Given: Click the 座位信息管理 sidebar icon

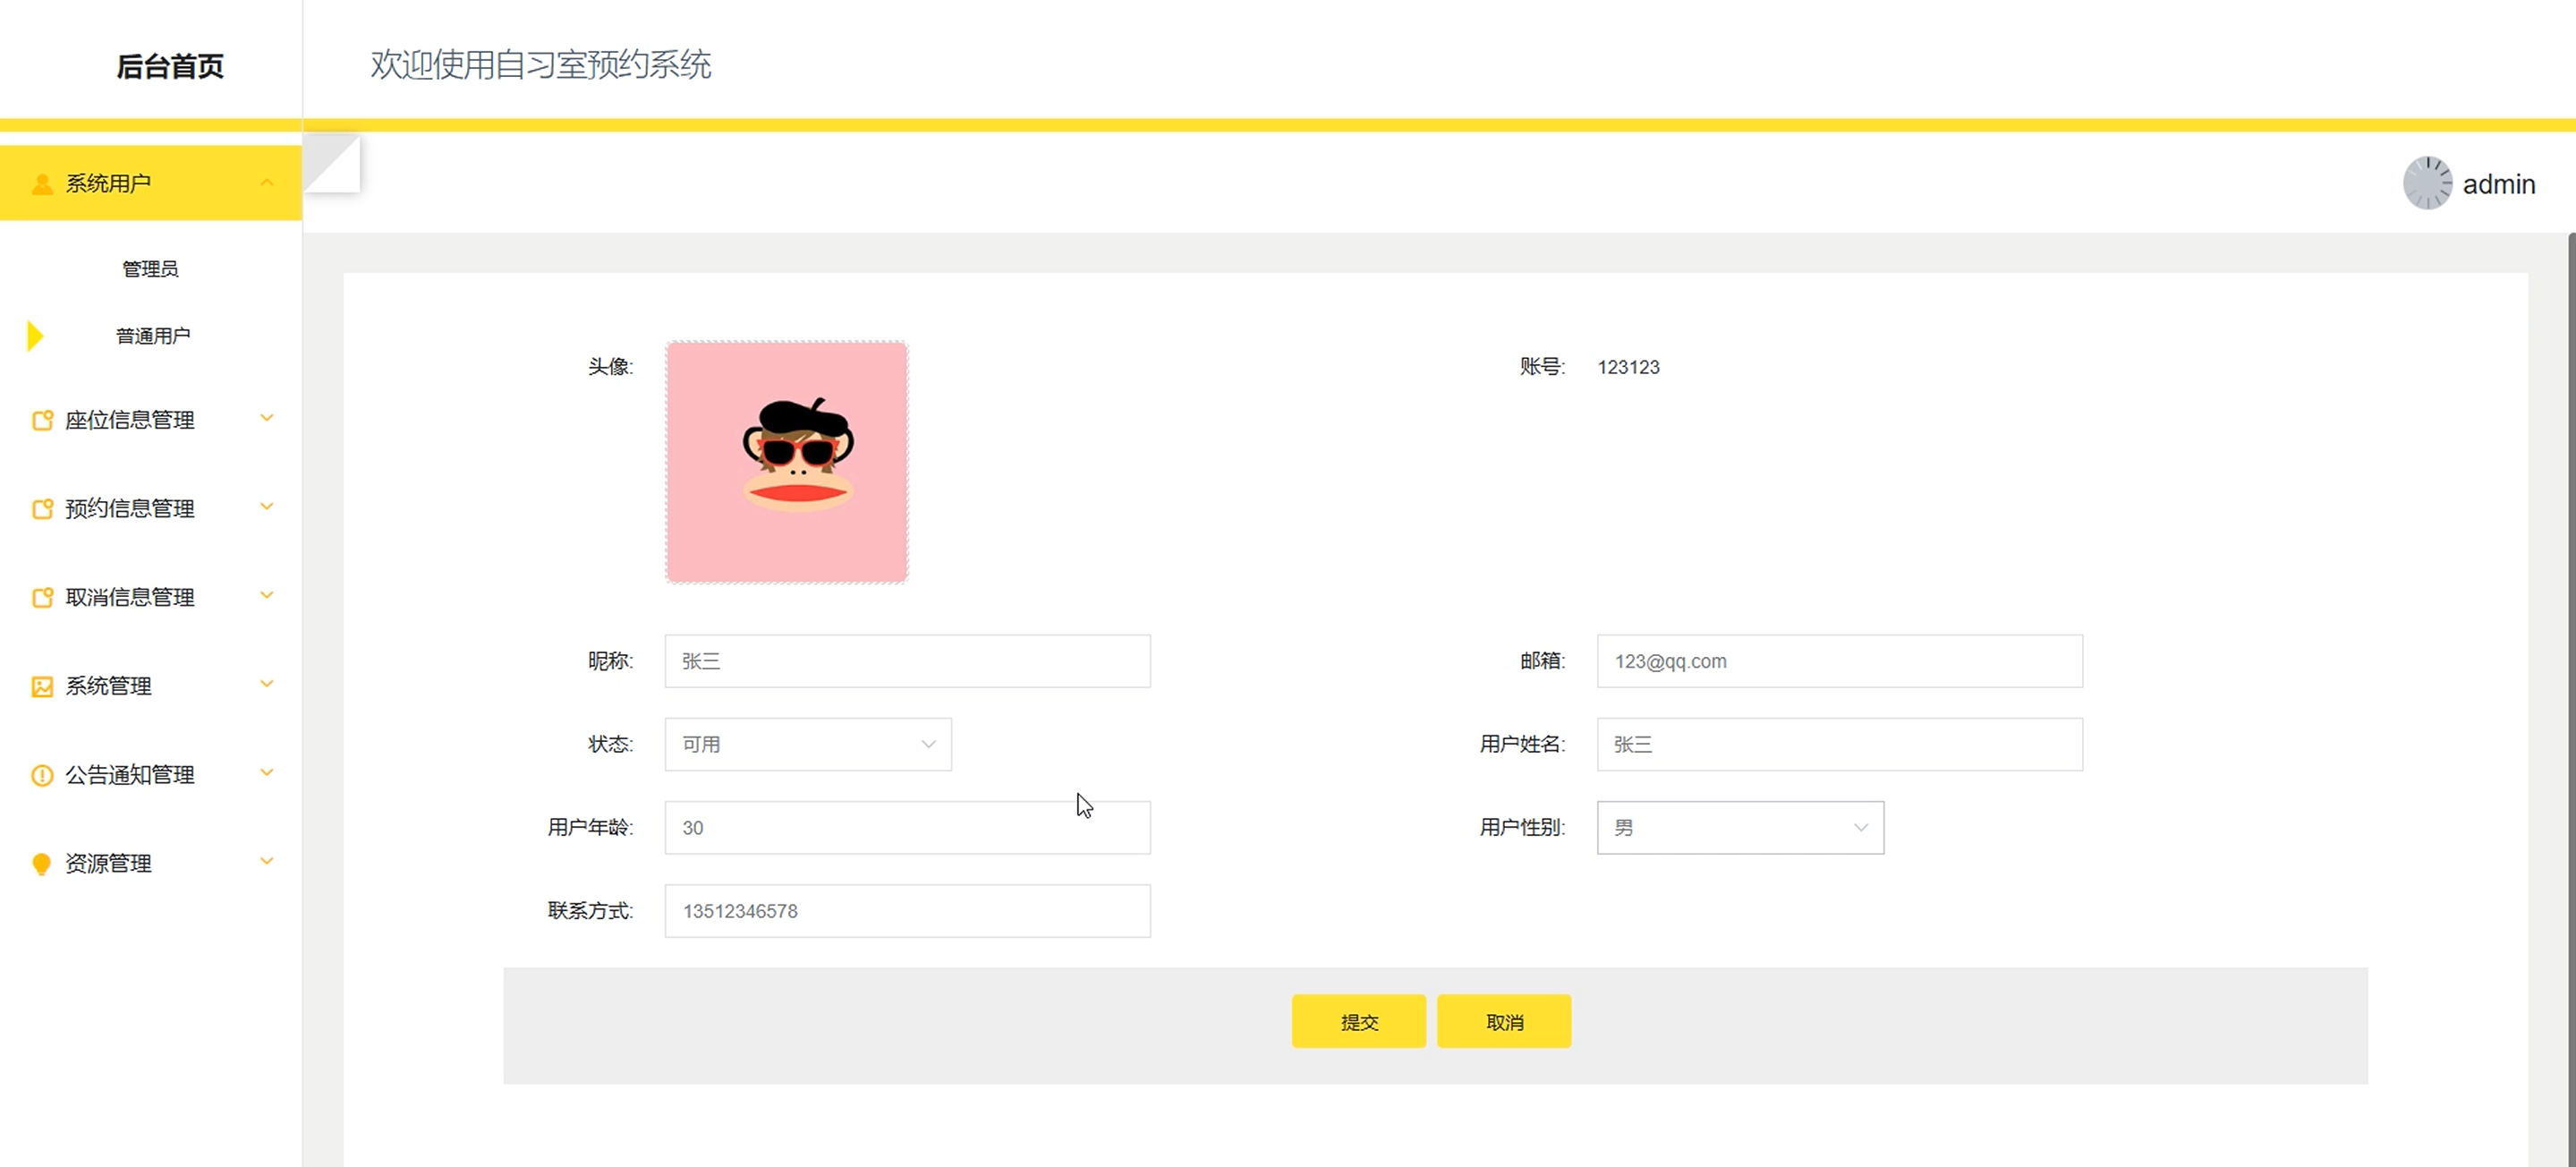Looking at the screenshot, I should pos(42,420).
